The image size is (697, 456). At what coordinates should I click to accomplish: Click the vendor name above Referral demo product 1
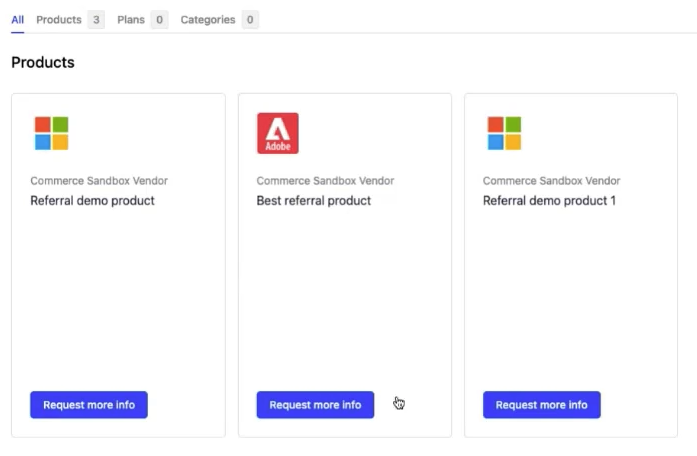(x=551, y=181)
